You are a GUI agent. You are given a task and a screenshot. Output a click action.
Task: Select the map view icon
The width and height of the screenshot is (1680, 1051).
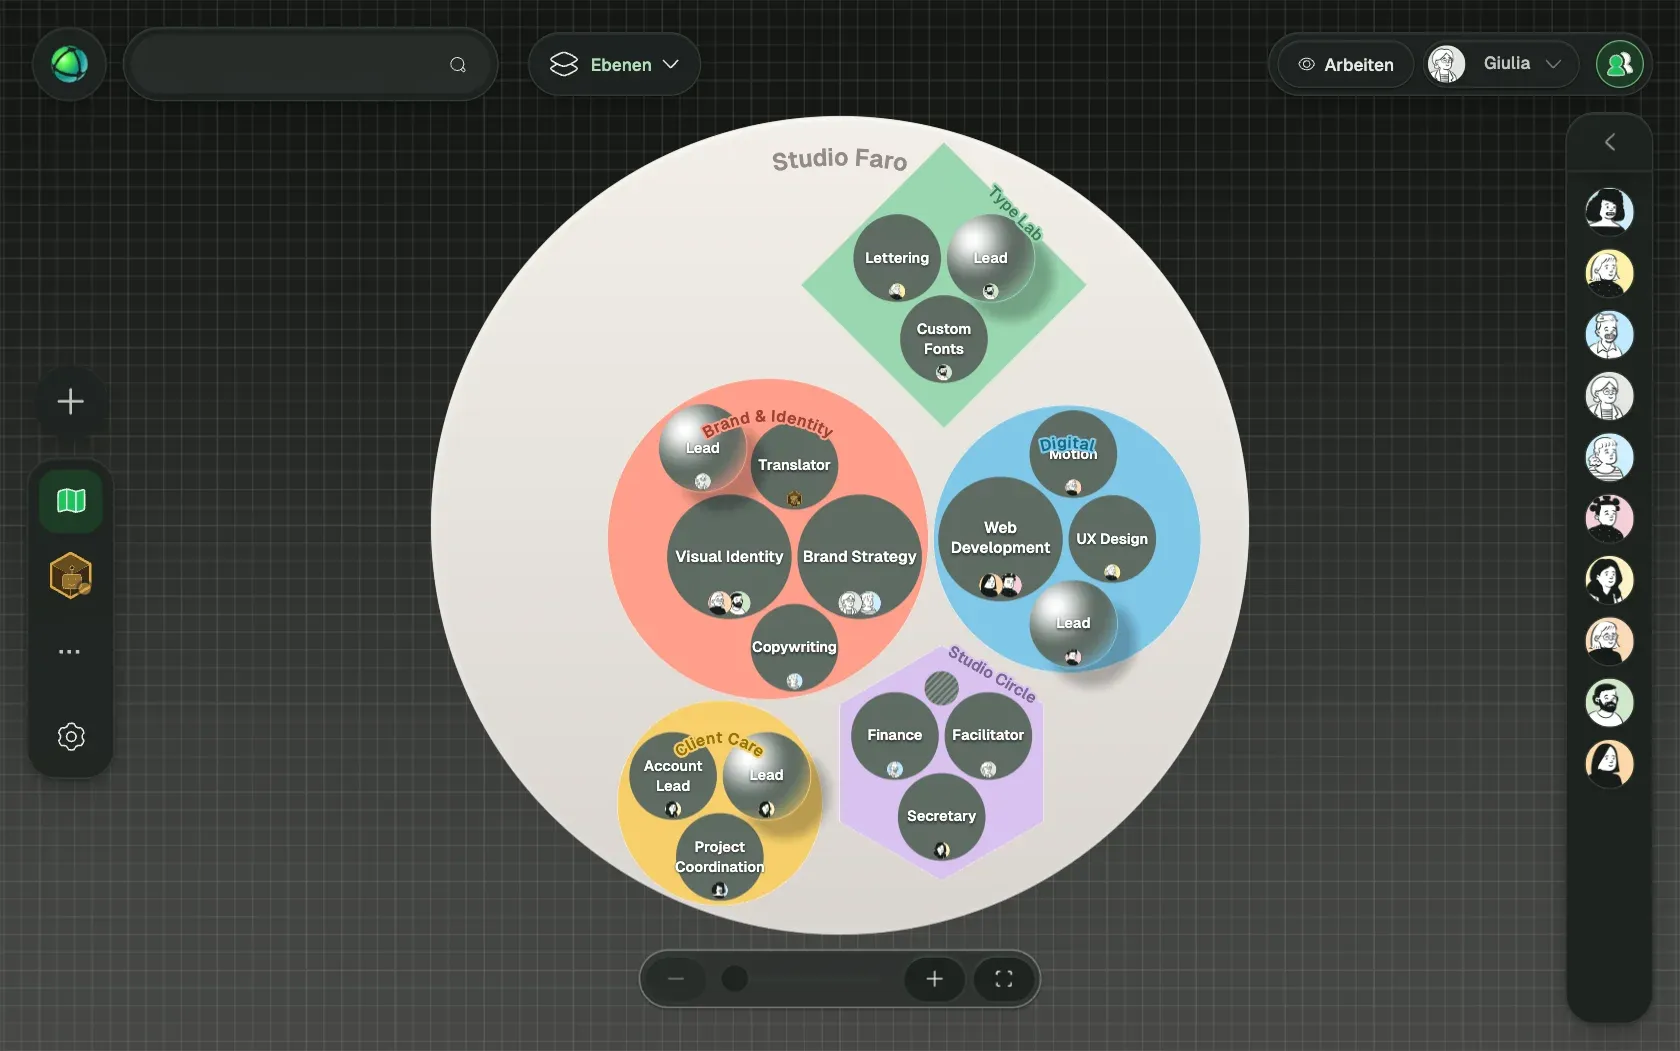point(71,500)
